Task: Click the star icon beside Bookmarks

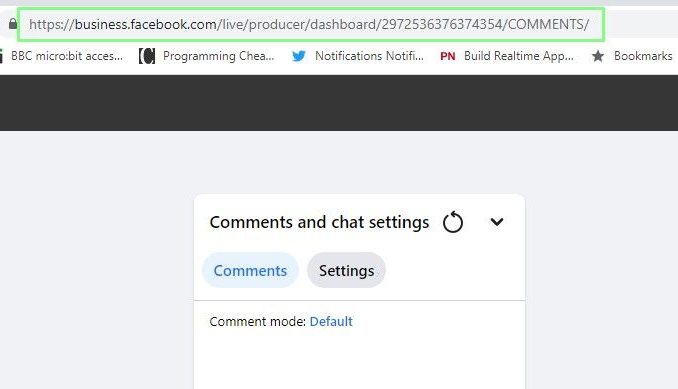Action: (x=598, y=56)
